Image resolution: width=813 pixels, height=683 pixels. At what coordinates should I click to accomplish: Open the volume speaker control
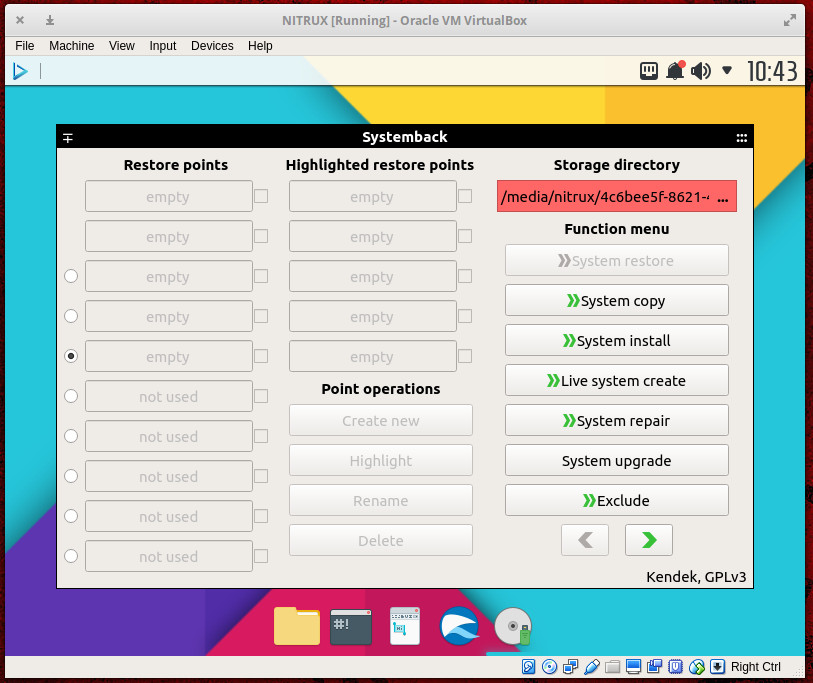(700, 71)
